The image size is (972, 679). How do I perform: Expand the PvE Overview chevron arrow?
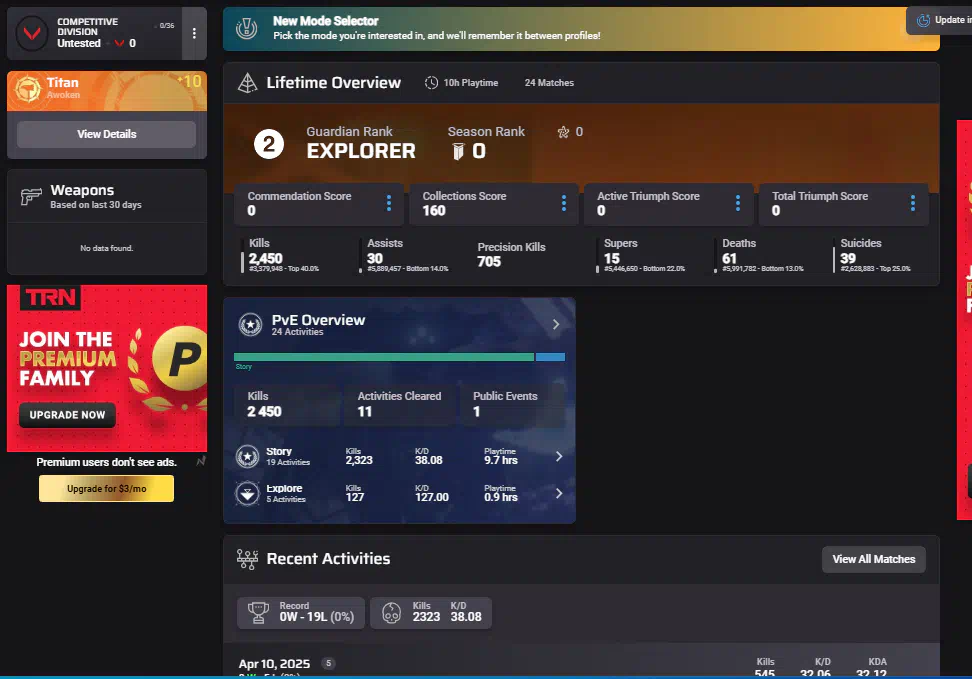tap(557, 325)
